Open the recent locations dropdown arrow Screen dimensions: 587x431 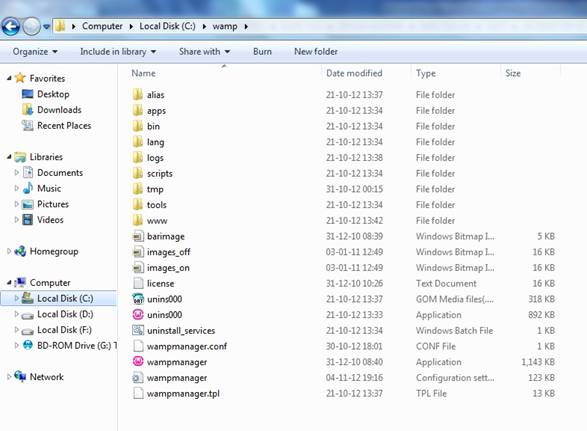tap(46, 27)
